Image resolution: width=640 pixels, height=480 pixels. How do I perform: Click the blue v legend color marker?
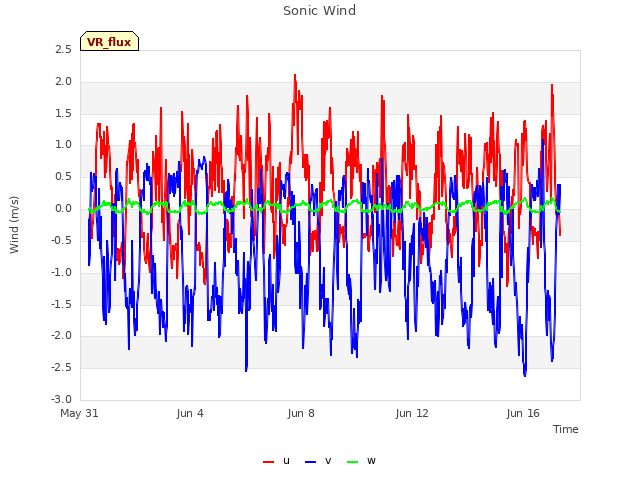click(310, 462)
